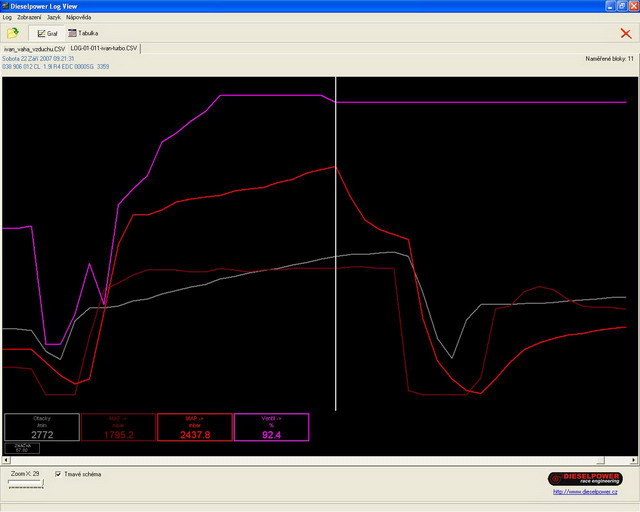
Task: Click the Dieselpower Log View title bar icon
Action: [5, 6]
